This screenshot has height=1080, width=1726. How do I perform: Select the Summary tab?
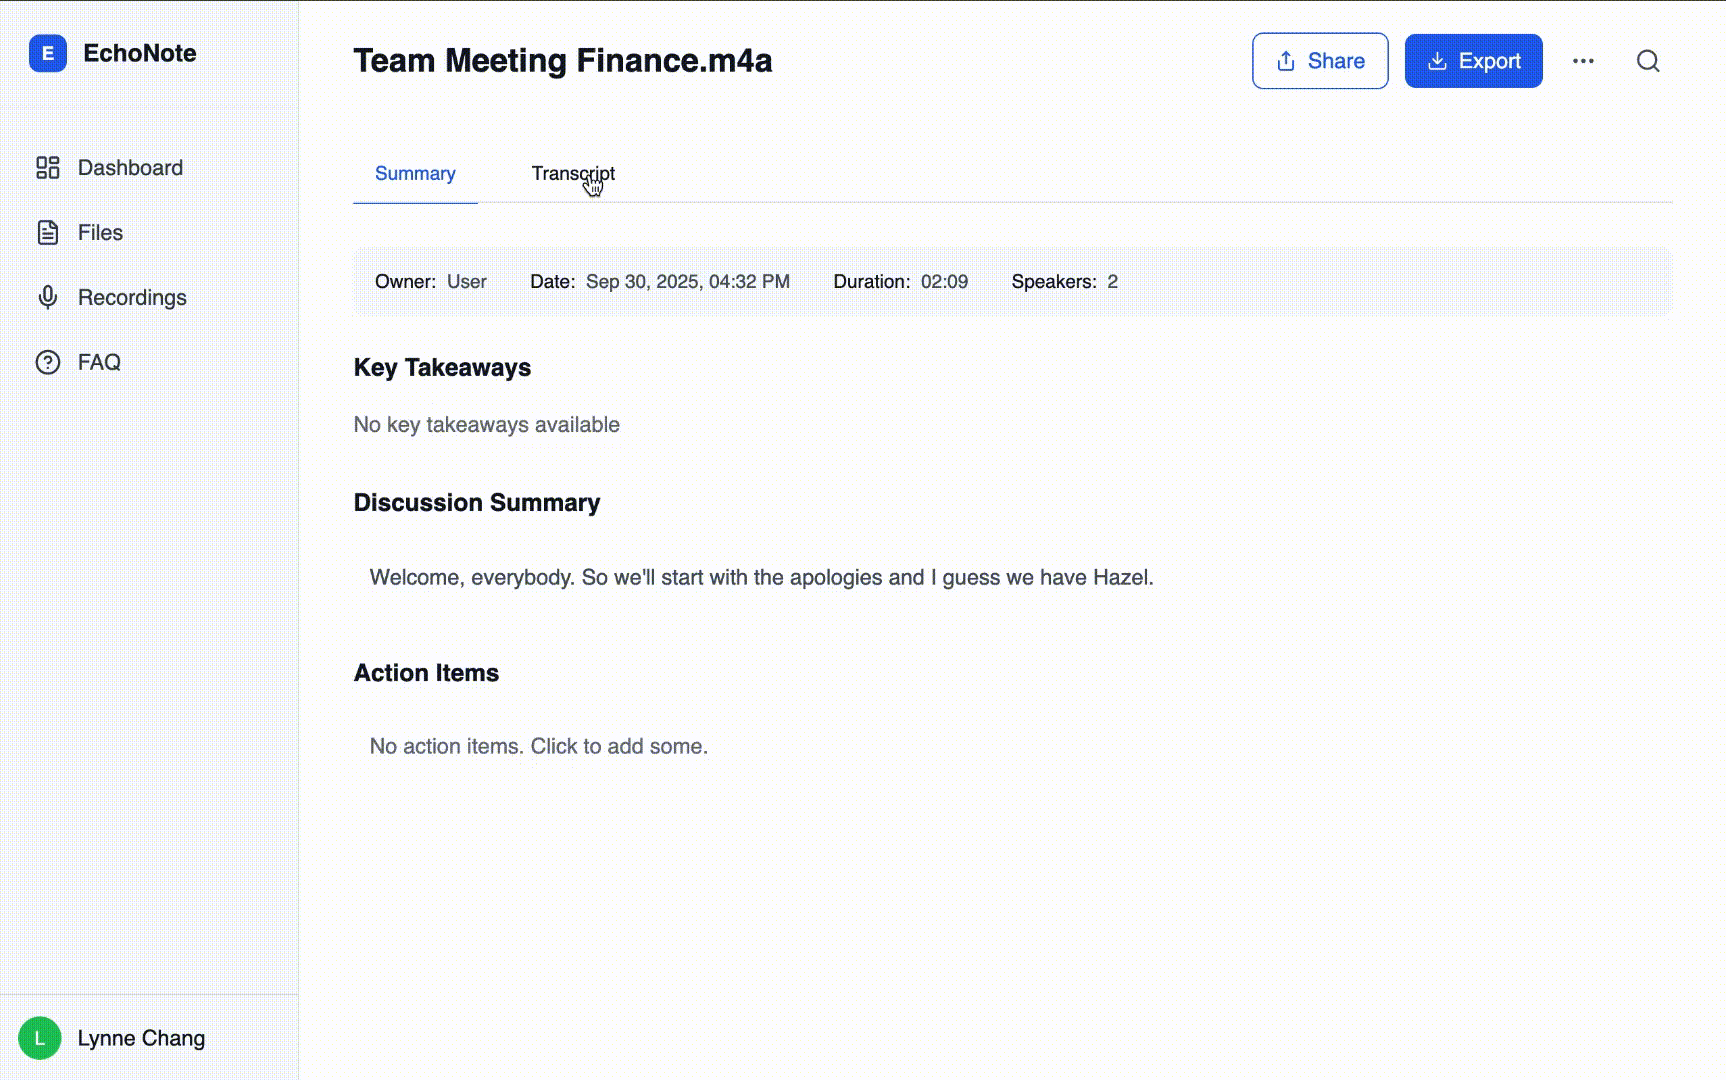(x=415, y=173)
